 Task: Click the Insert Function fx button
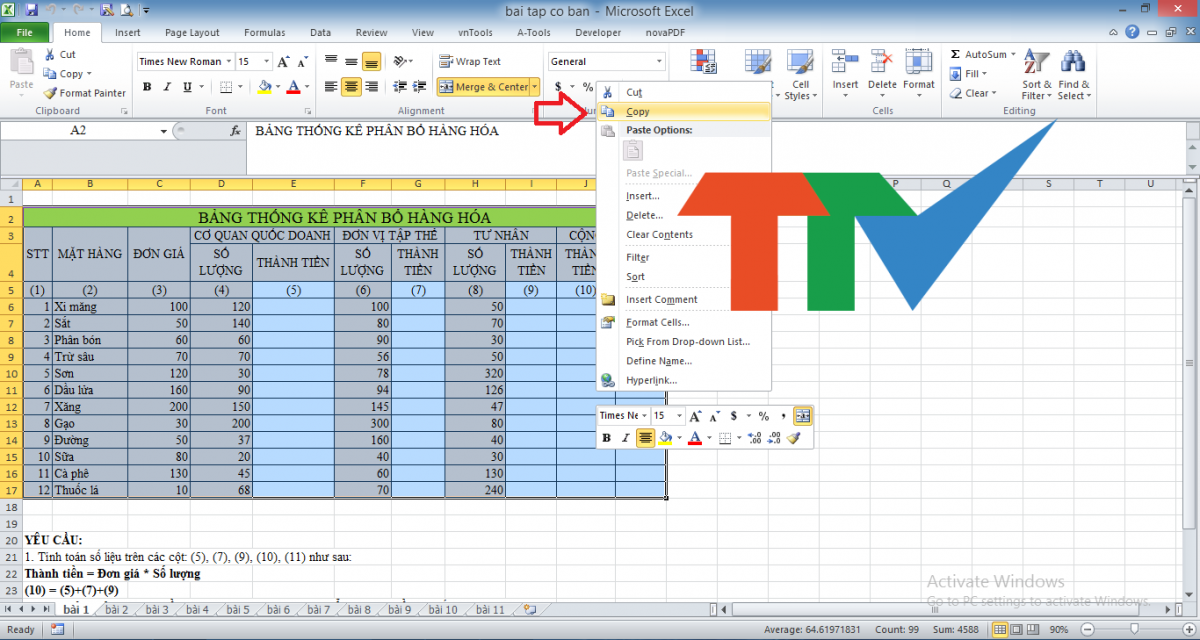click(236, 131)
